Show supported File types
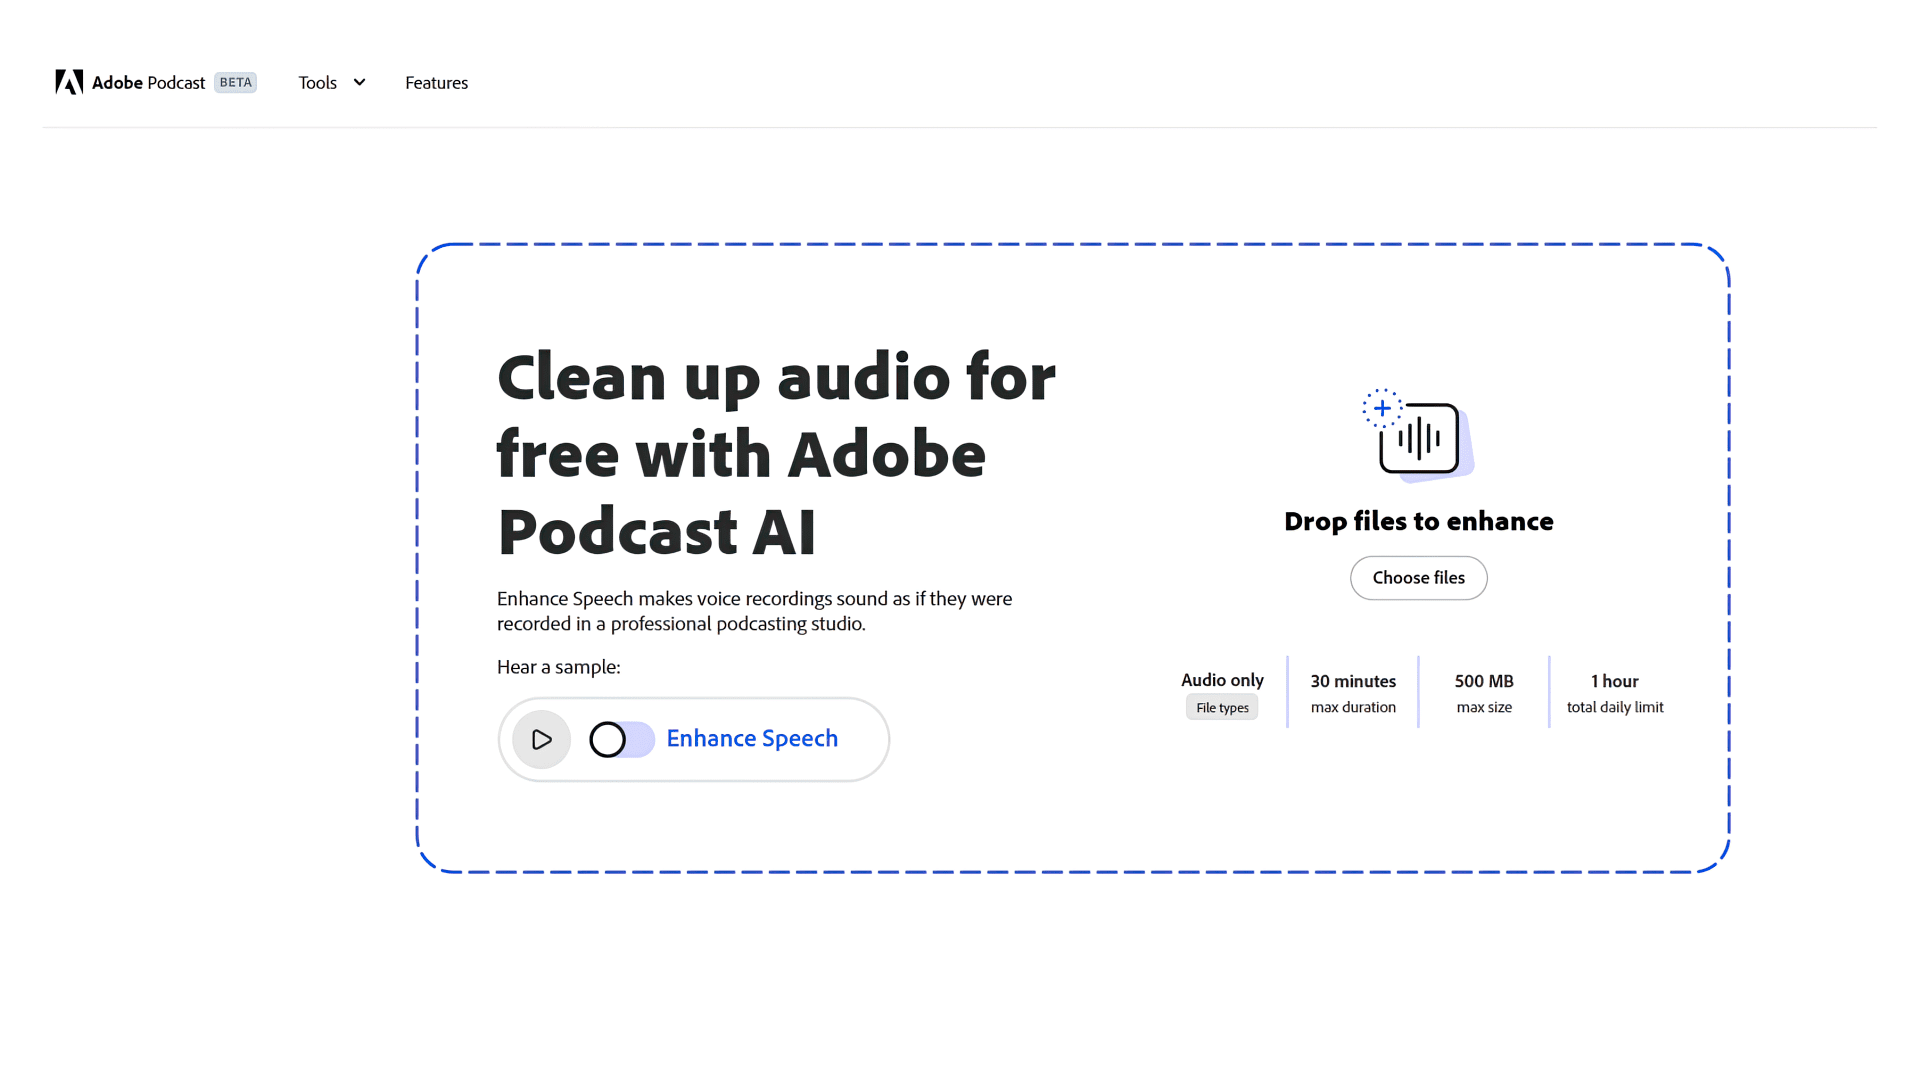The width and height of the screenshot is (1920, 1080). [x=1222, y=708]
